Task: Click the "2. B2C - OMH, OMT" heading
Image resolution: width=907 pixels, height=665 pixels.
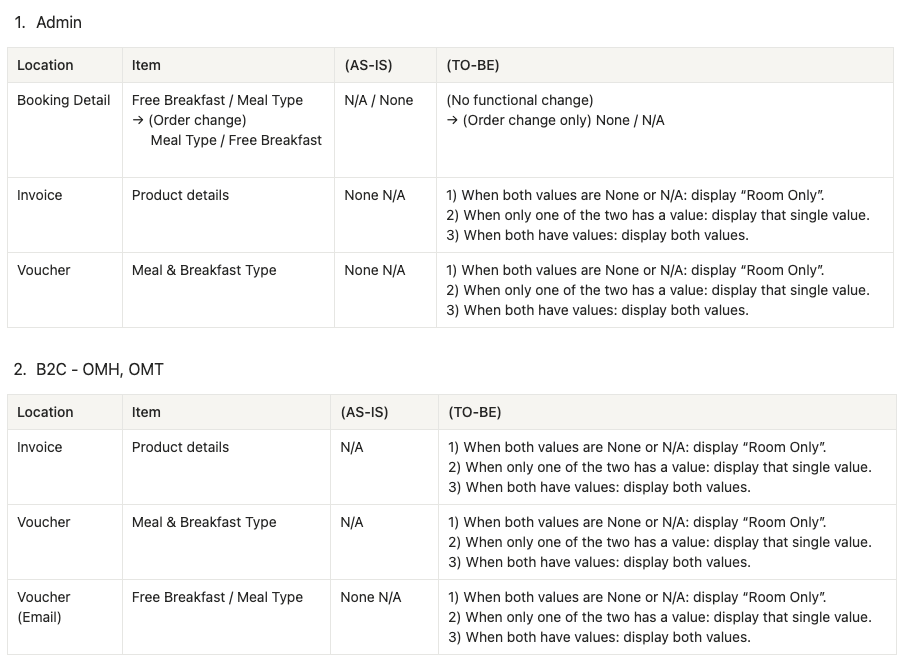Action: point(89,369)
